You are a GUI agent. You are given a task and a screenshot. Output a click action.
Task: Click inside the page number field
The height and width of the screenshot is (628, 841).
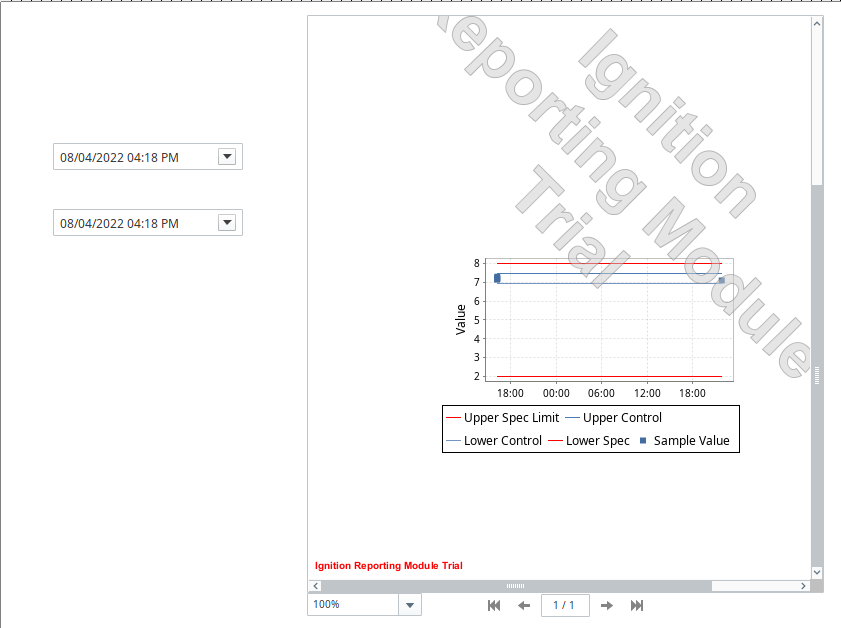coord(565,605)
